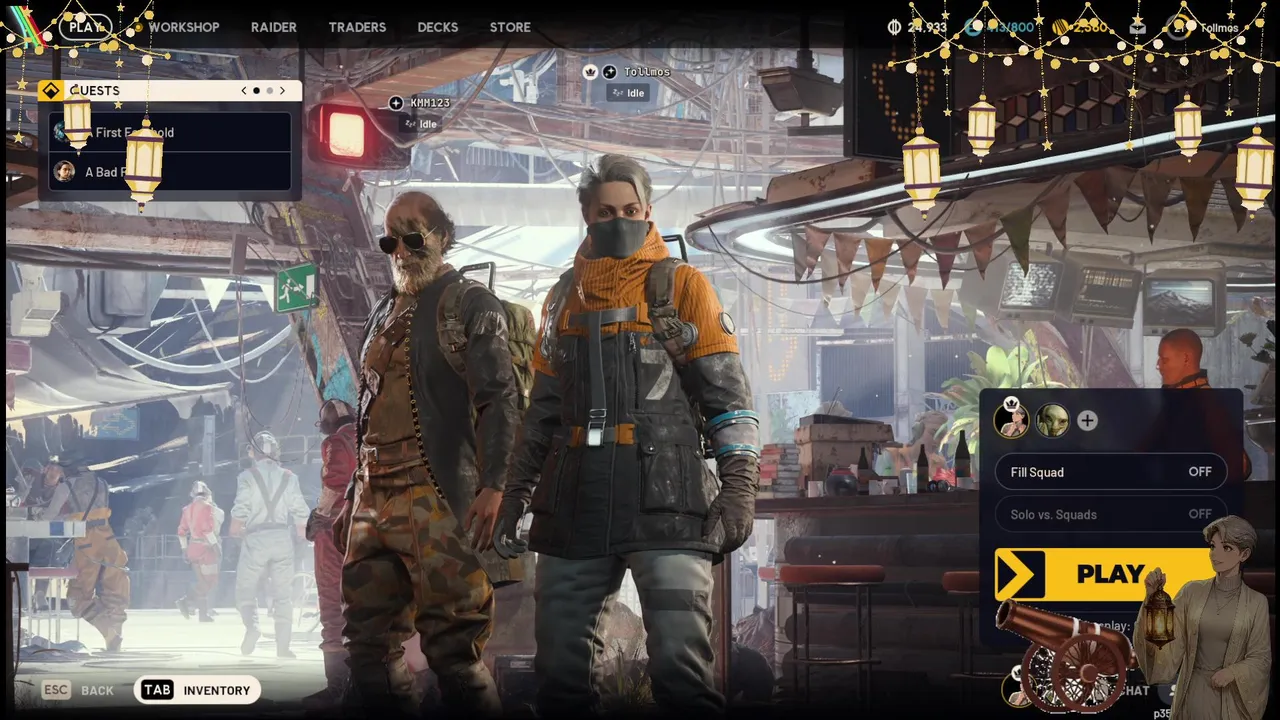Open the A First Foothold quest row
This screenshot has width=1280, height=720.
click(x=170, y=132)
